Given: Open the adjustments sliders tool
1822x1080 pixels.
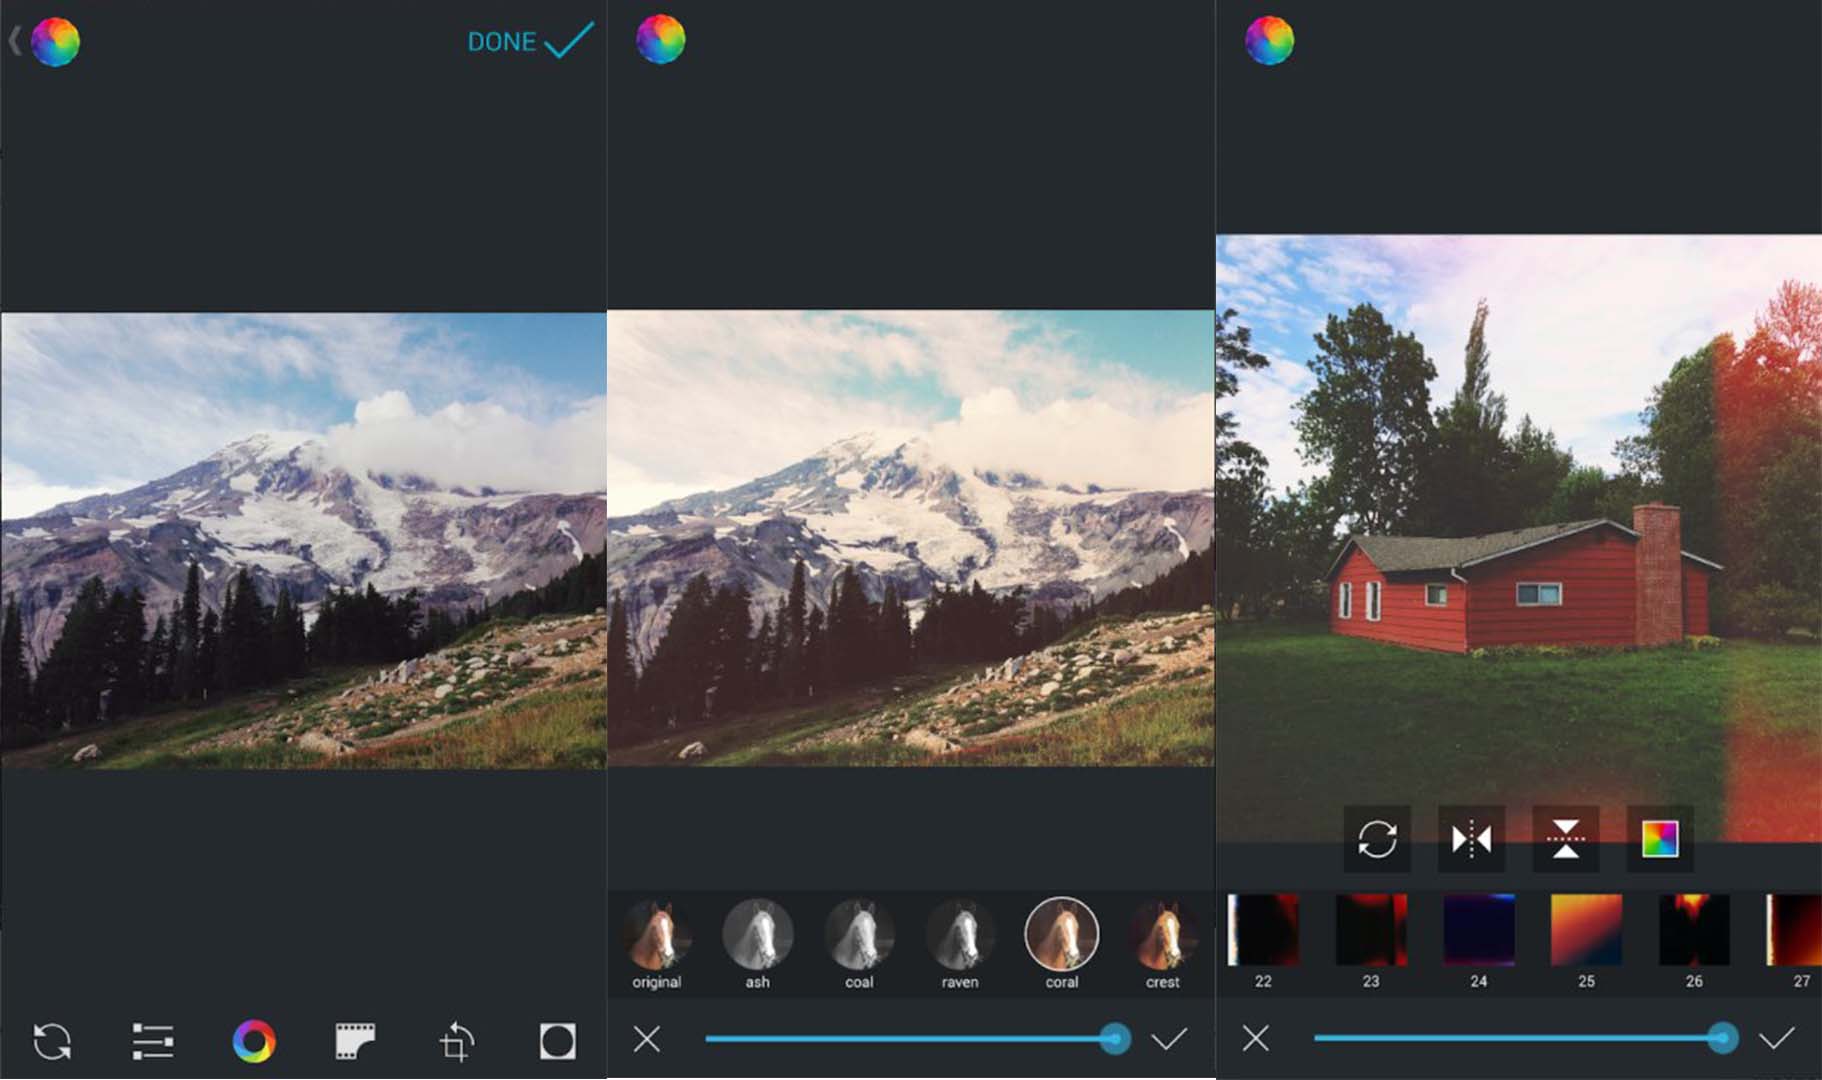Looking at the screenshot, I should point(153,1041).
